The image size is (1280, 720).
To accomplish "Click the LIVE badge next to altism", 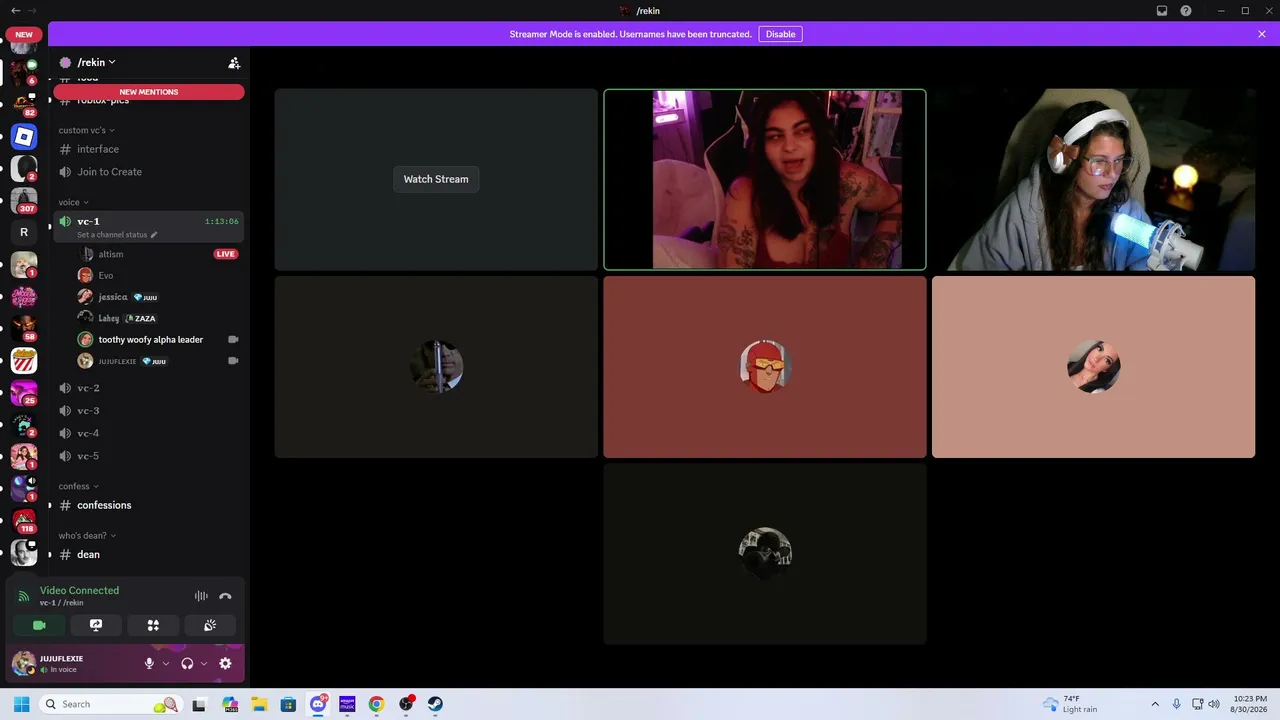I will [x=226, y=254].
